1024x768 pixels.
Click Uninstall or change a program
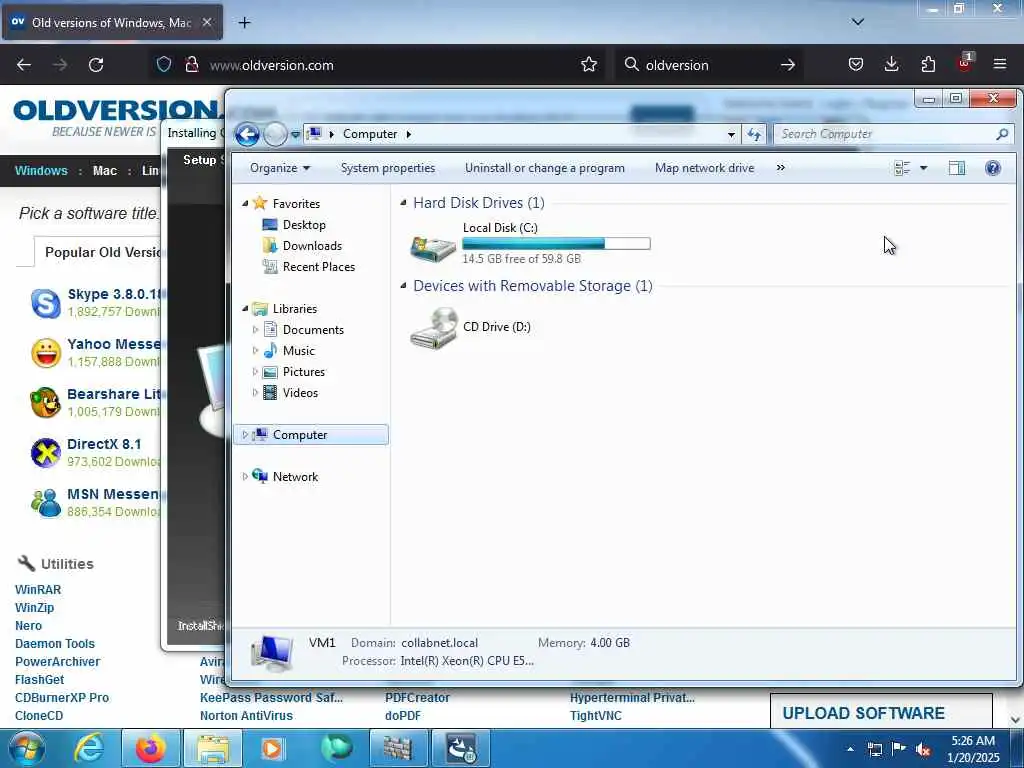click(x=545, y=168)
